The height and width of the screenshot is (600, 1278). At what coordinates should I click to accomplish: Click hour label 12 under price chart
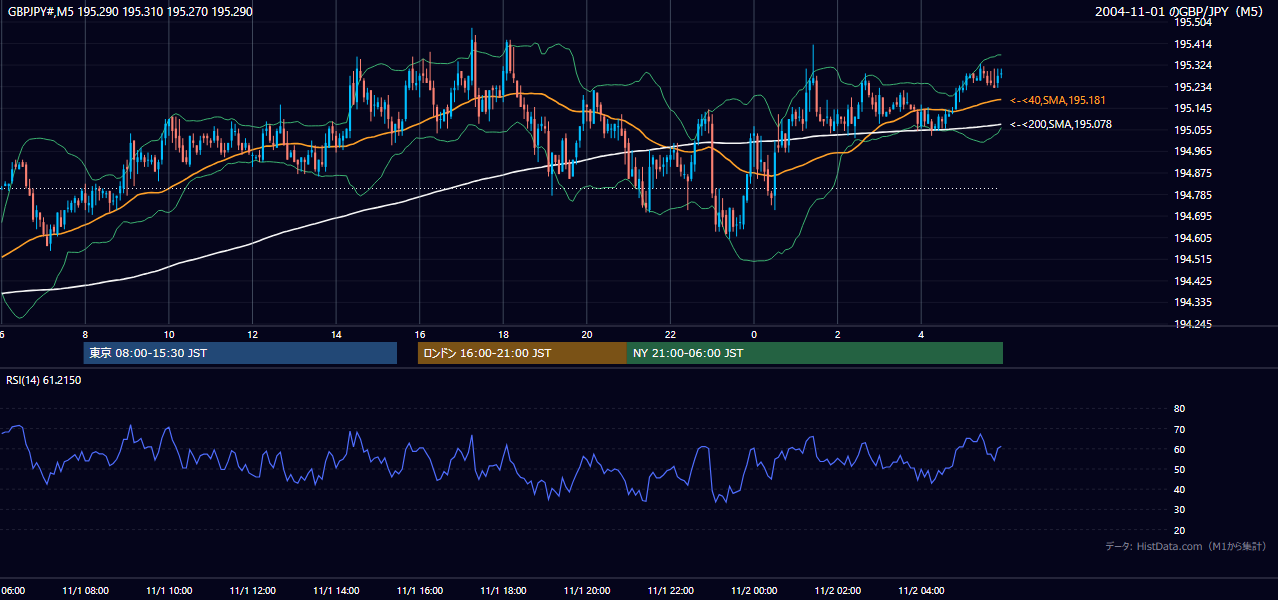(253, 335)
